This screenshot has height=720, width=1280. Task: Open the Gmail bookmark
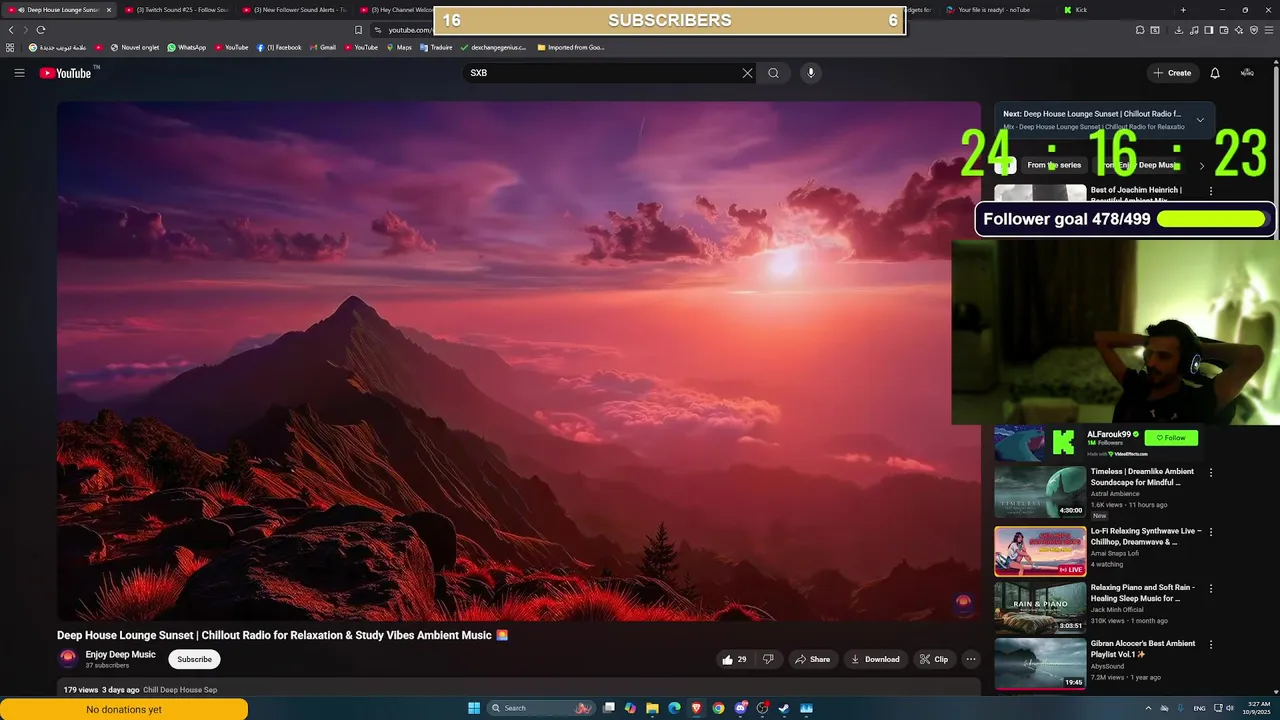click(322, 47)
